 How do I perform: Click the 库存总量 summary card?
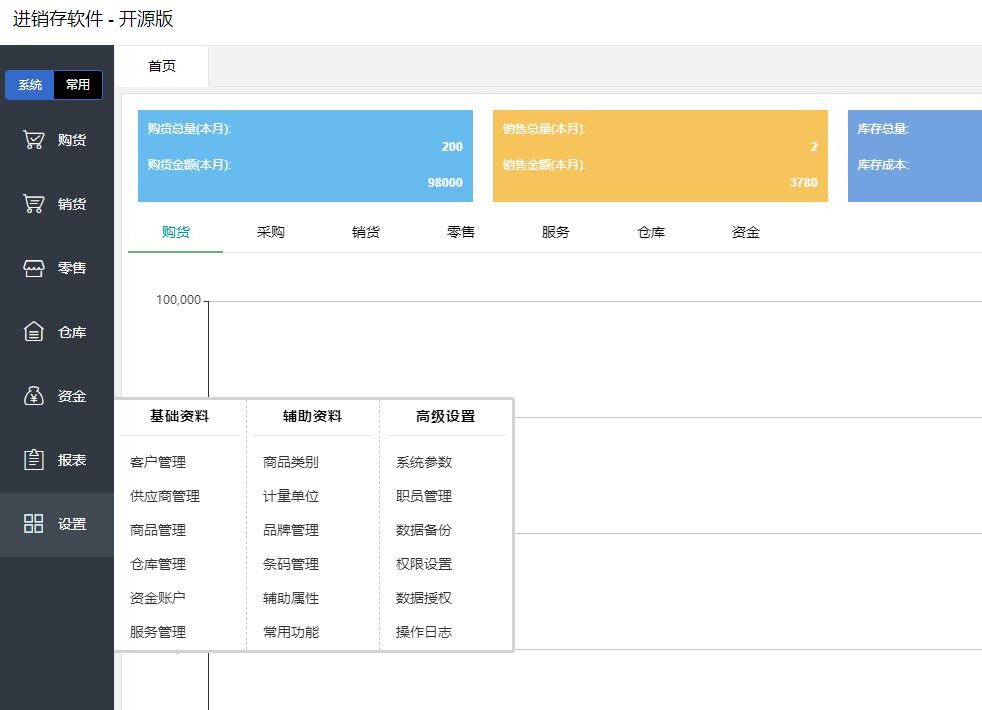[x=915, y=156]
